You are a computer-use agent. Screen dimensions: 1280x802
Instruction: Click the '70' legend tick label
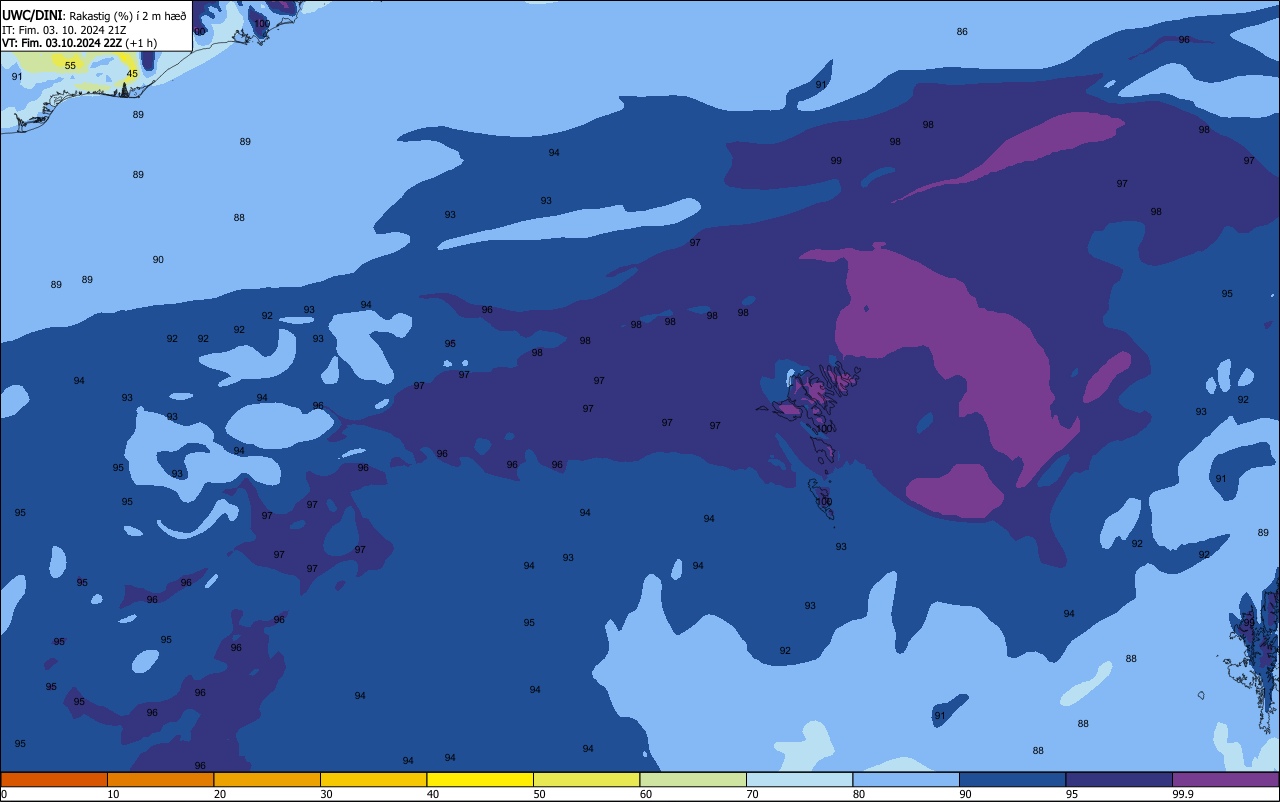pos(752,794)
